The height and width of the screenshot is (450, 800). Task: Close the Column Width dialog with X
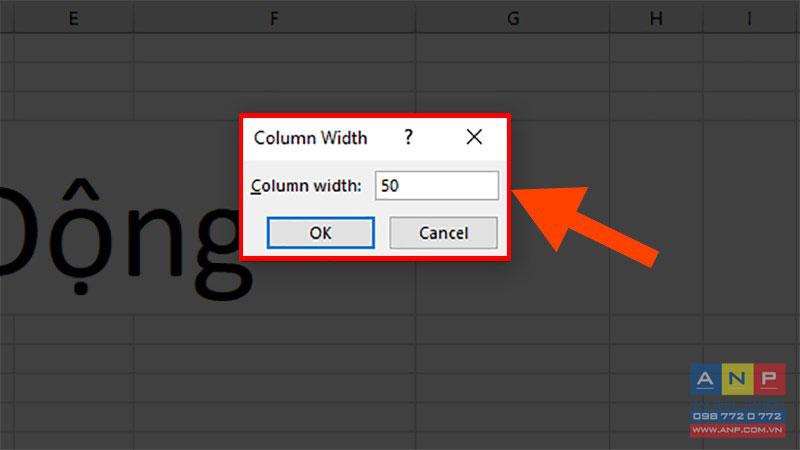474,137
